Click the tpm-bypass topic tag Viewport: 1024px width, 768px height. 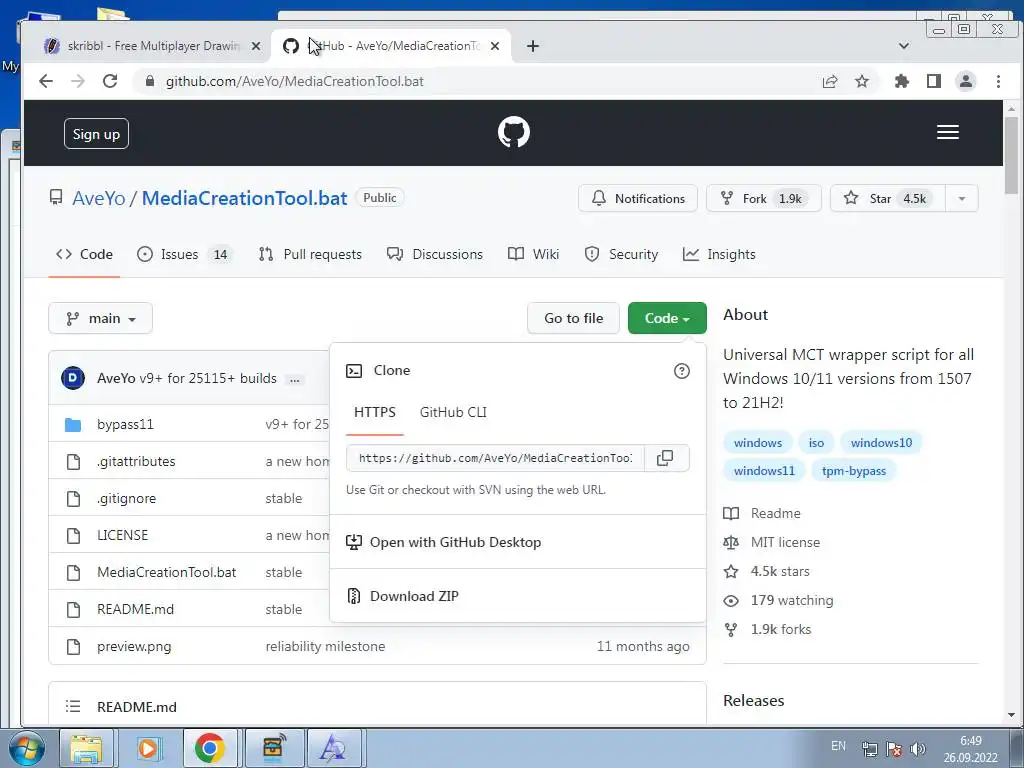point(854,471)
